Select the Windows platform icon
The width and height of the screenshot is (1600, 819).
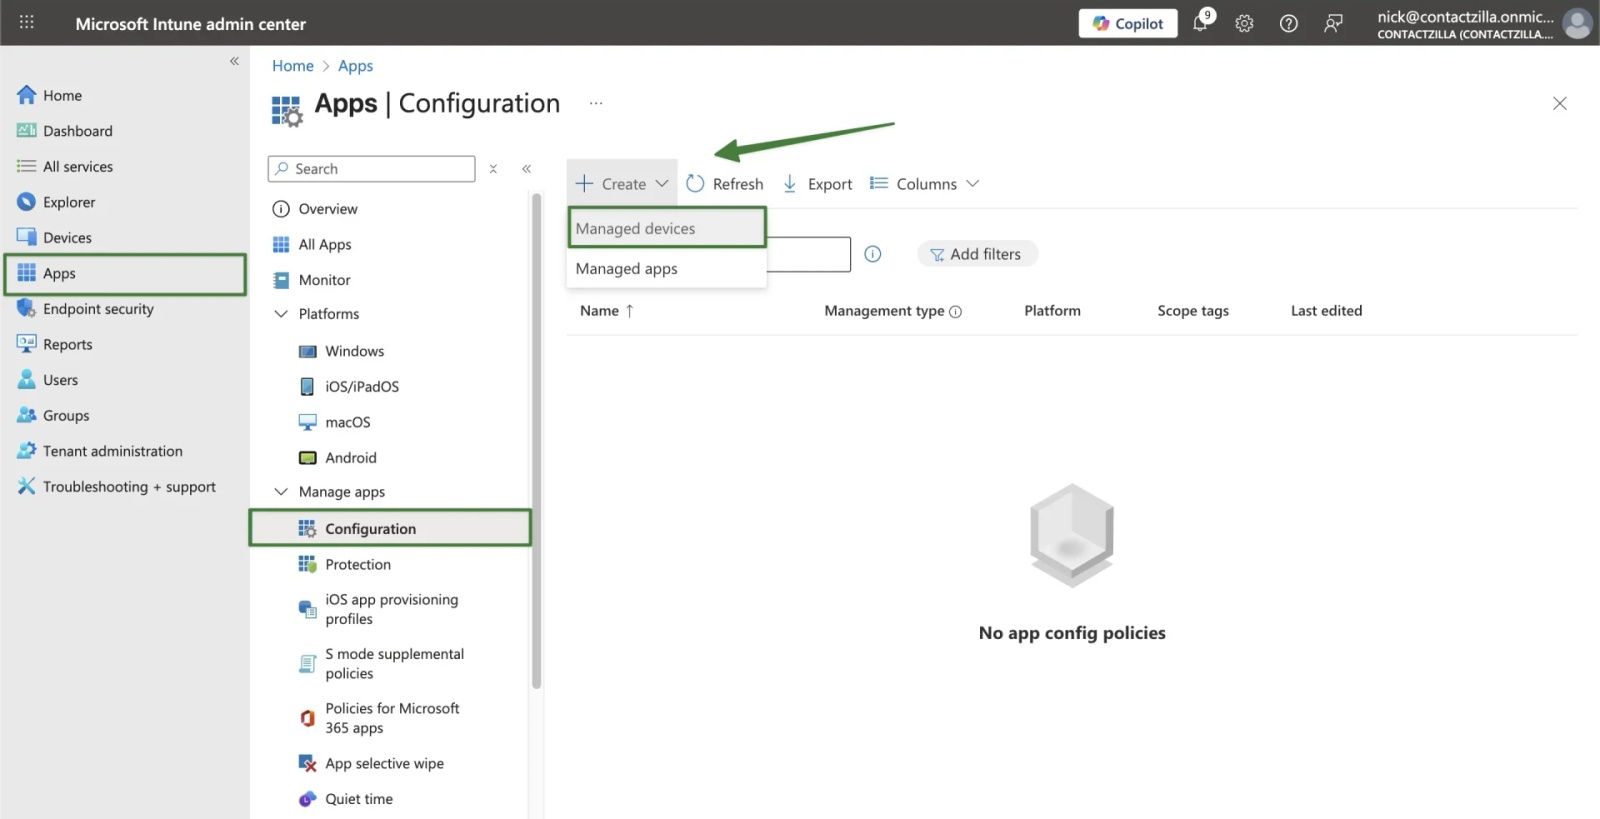coord(308,351)
